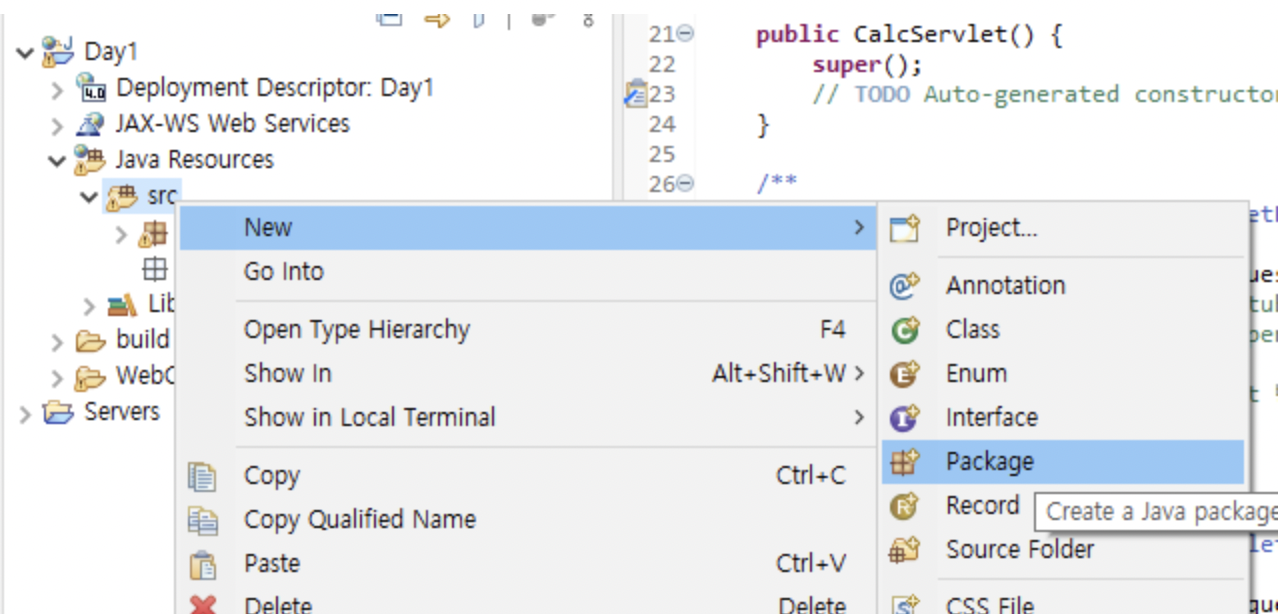Click the Source Folder icon in submenu
Image resolution: width=1278 pixels, height=614 pixels.
pos(905,550)
